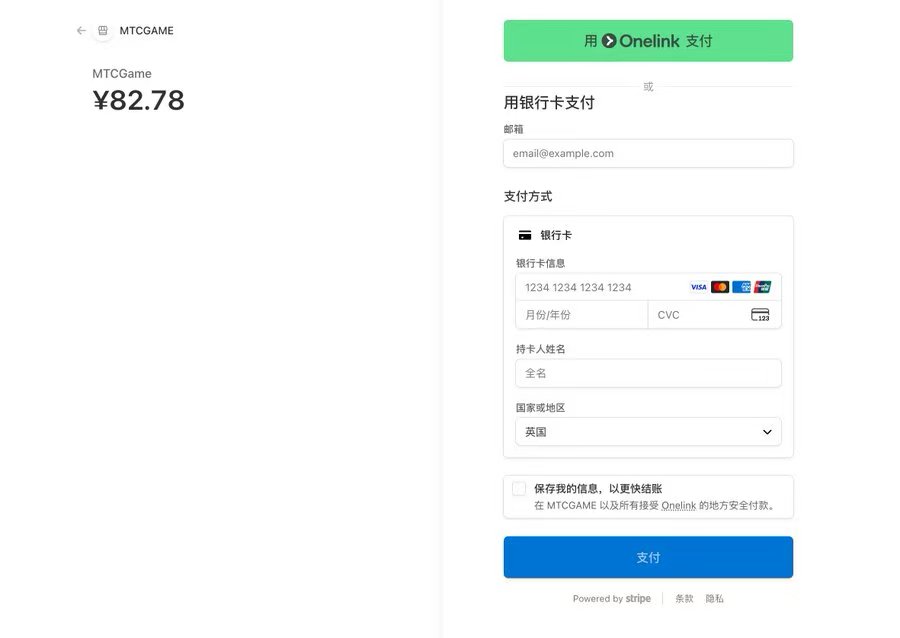
Task: Click the MTCGame product name text
Action: [x=122, y=73]
